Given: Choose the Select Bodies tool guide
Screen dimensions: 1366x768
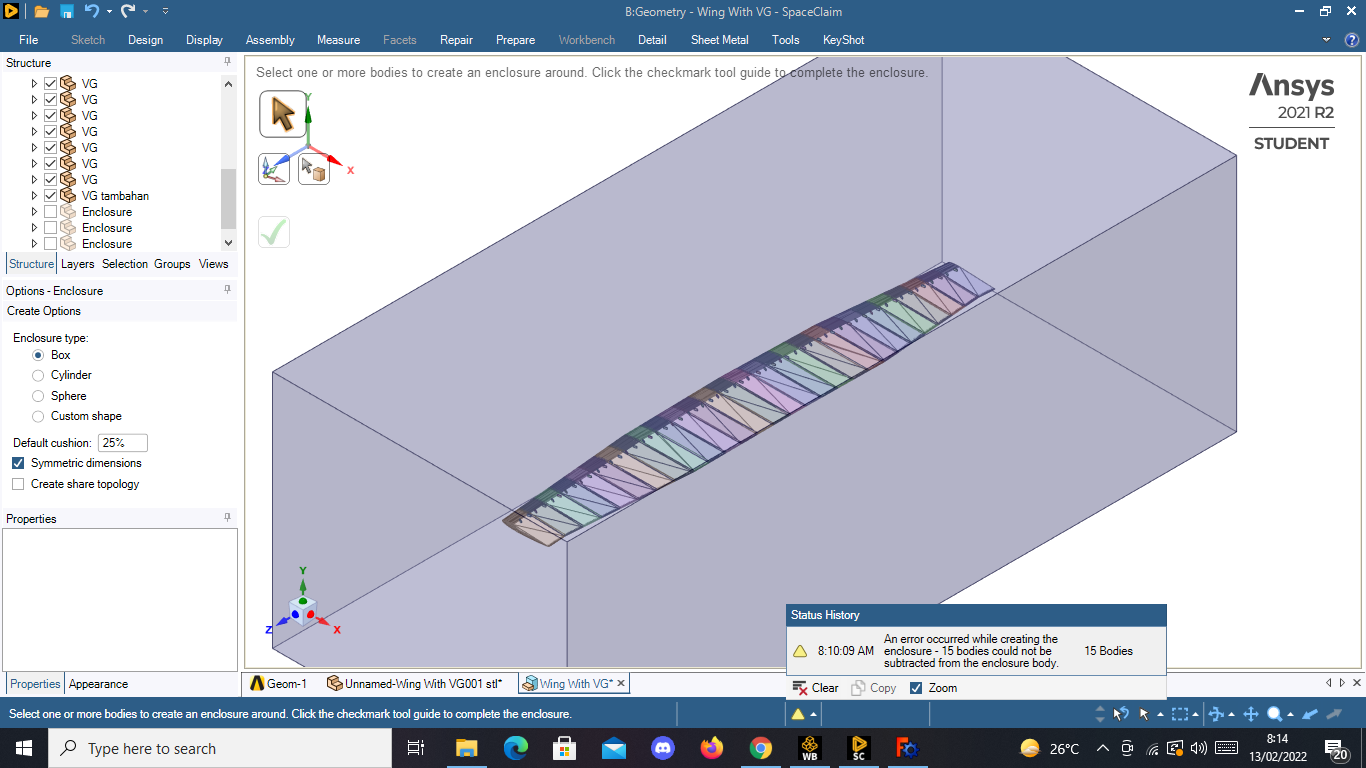Looking at the screenshot, I should (x=314, y=169).
